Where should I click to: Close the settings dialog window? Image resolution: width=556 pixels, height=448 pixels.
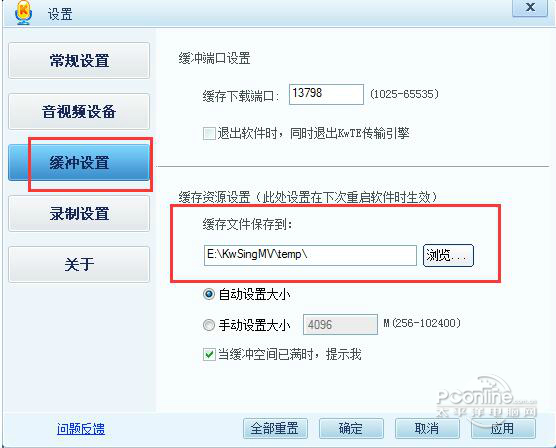[530, 7]
